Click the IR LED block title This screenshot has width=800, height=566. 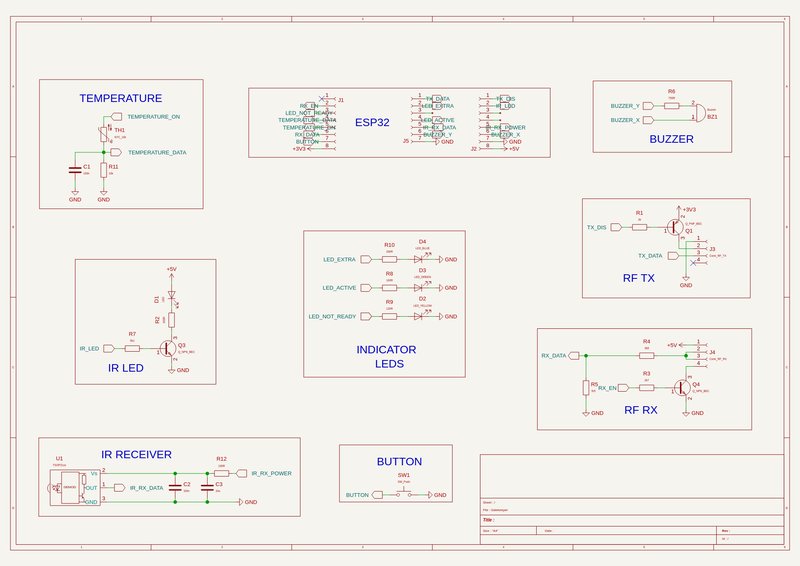click(x=126, y=368)
